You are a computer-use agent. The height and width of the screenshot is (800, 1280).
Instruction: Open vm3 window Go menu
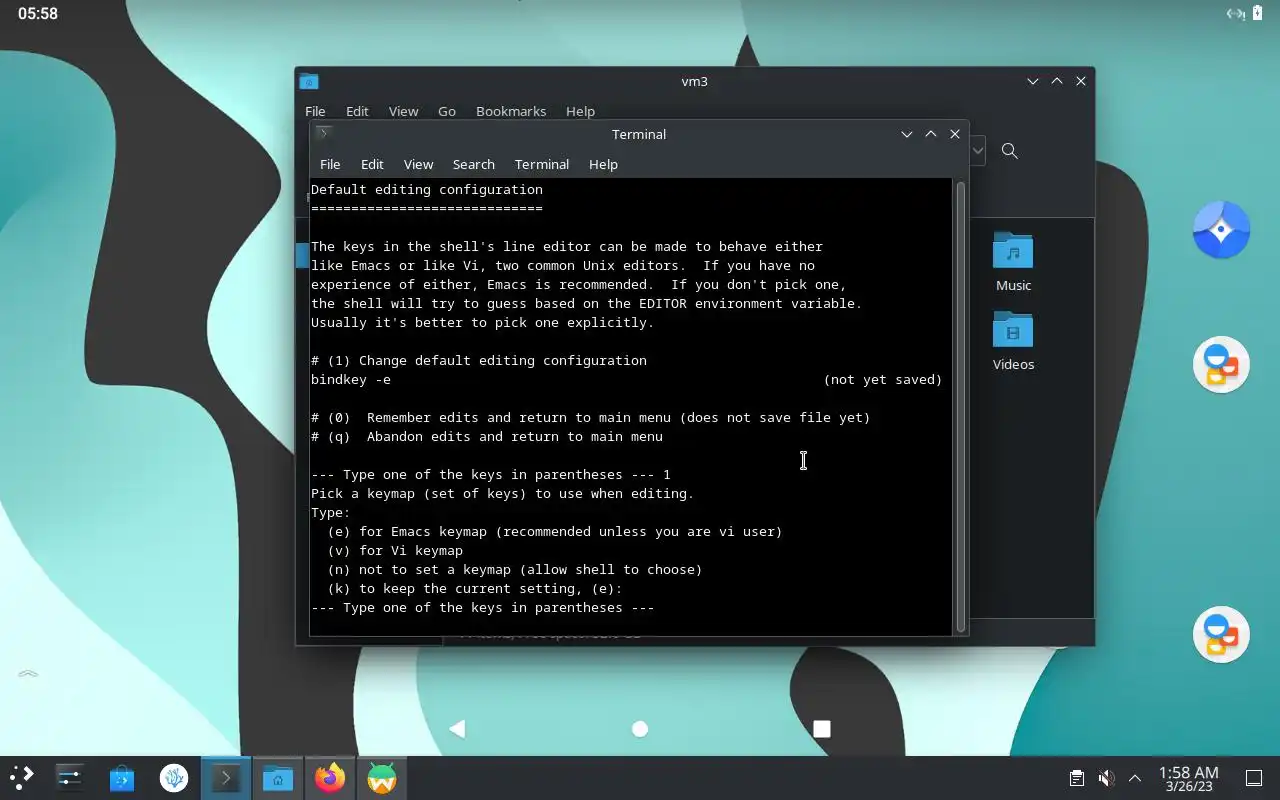coord(446,111)
